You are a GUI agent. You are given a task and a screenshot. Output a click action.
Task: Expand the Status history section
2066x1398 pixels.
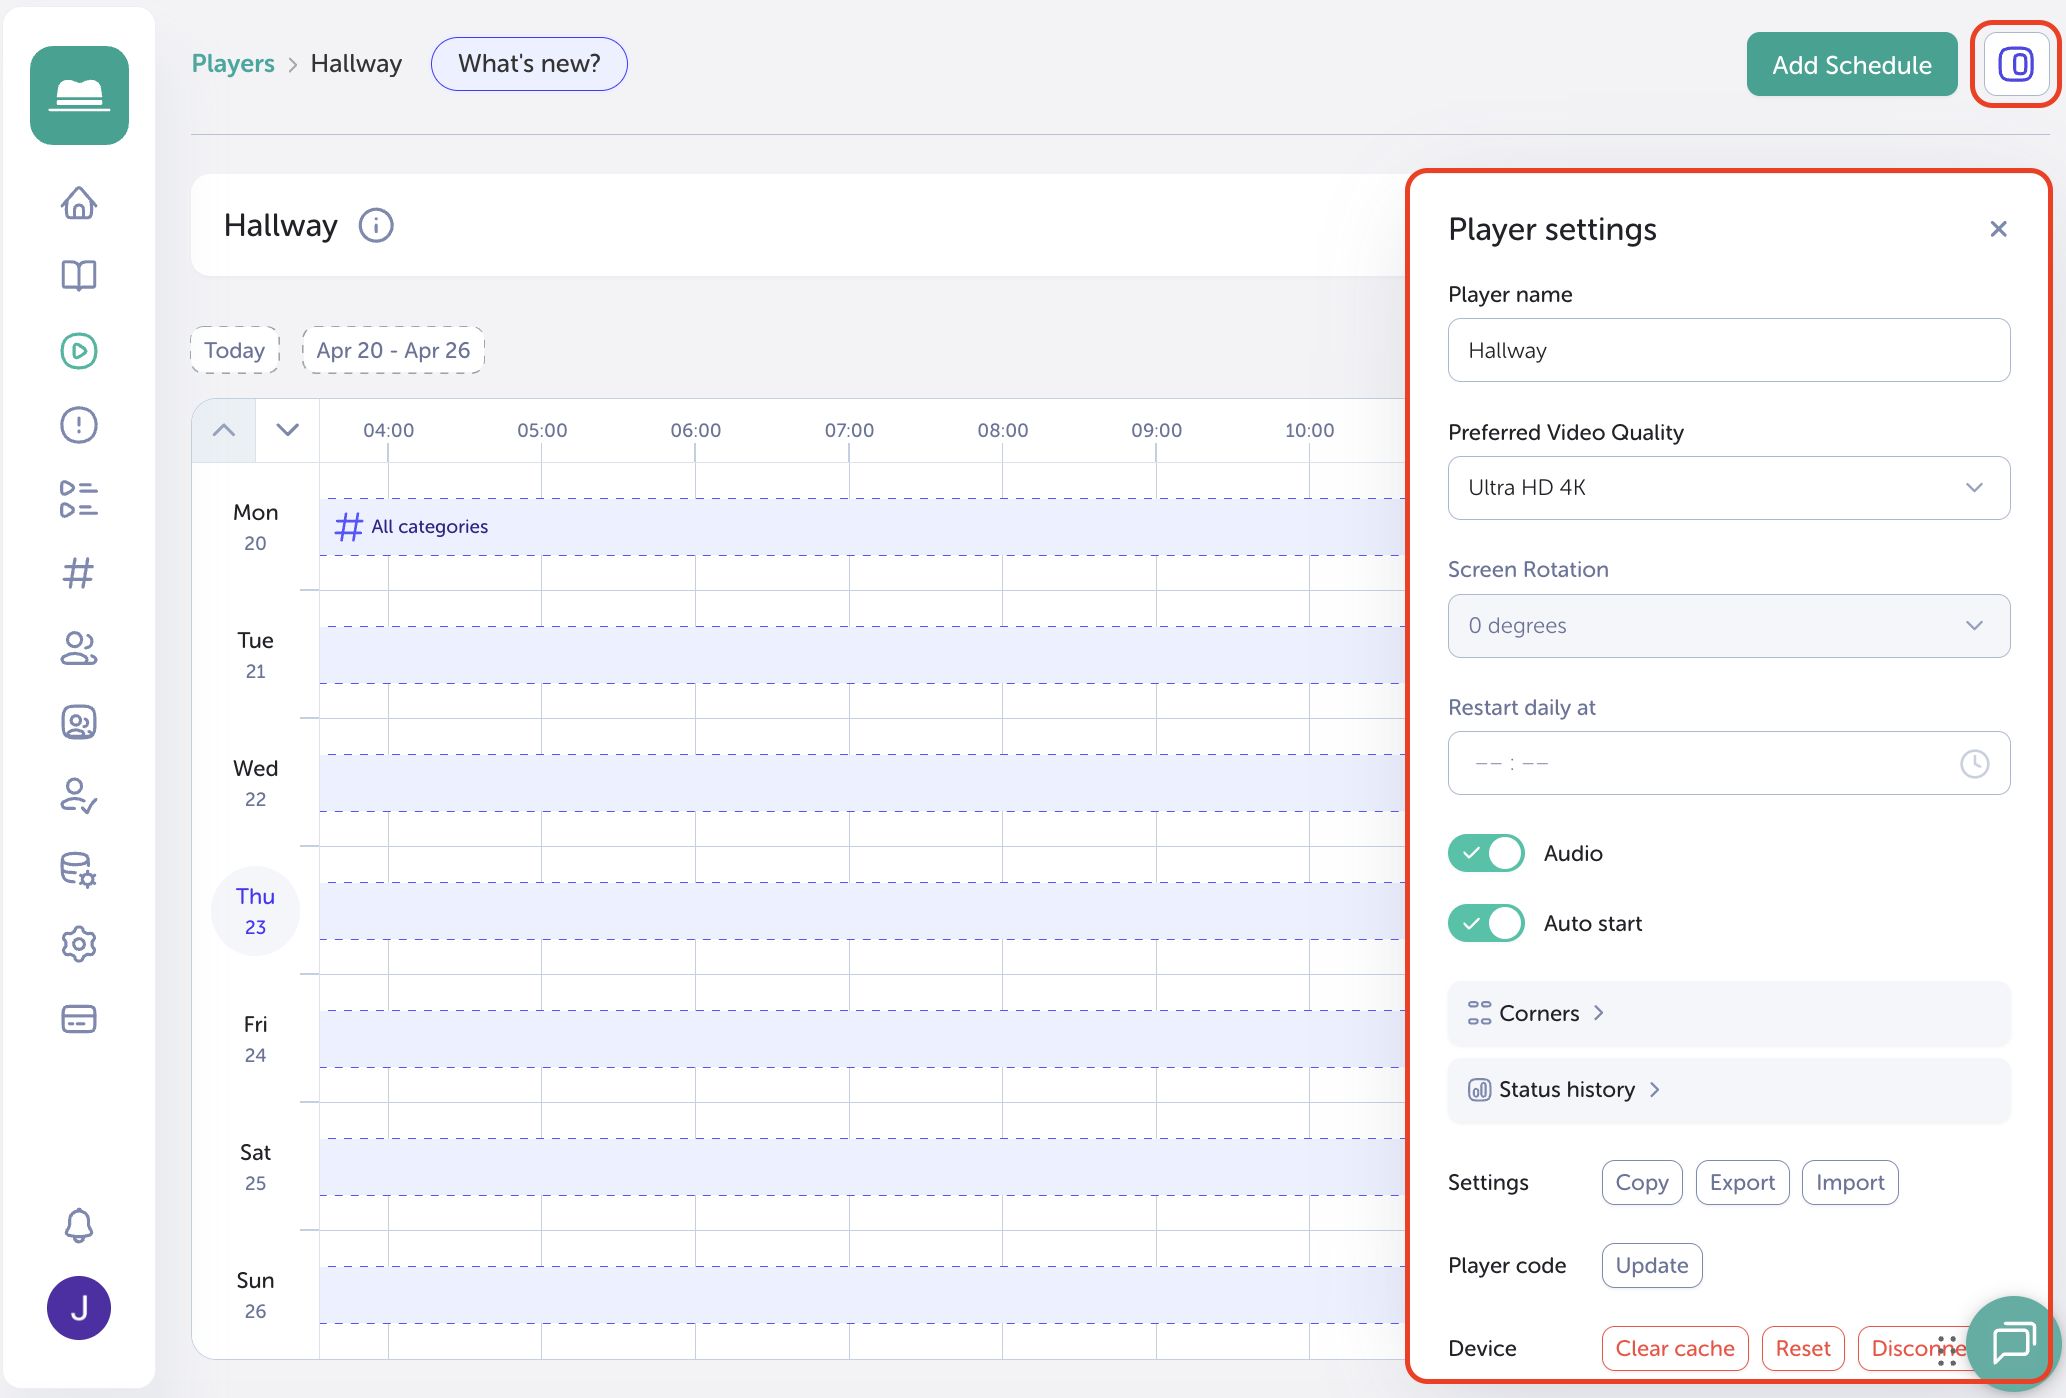pyautogui.click(x=1729, y=1090)
